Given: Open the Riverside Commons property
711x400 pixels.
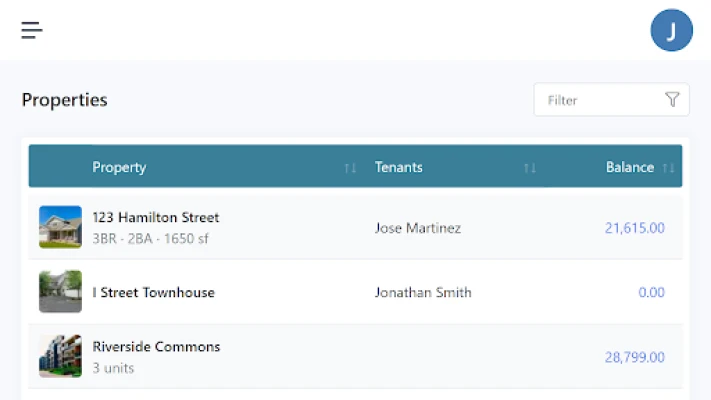Looking at the screenshot, I should [x=156, y=347].
